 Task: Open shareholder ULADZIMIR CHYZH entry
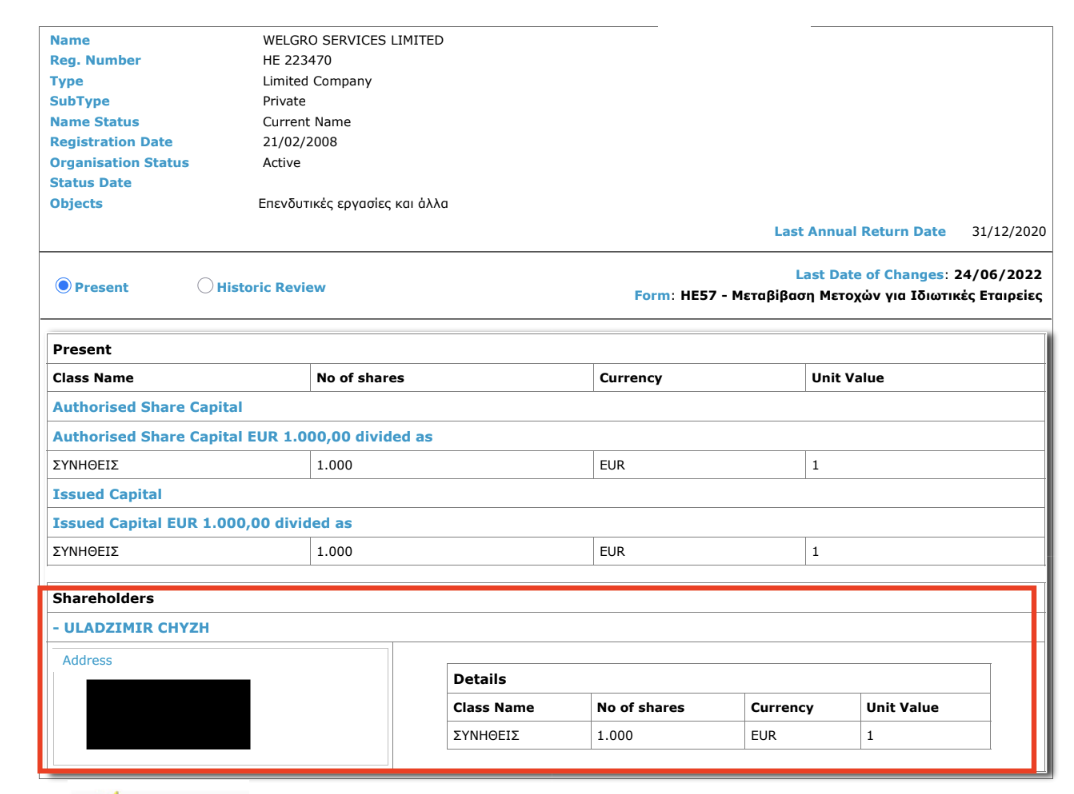pos(131,628)
